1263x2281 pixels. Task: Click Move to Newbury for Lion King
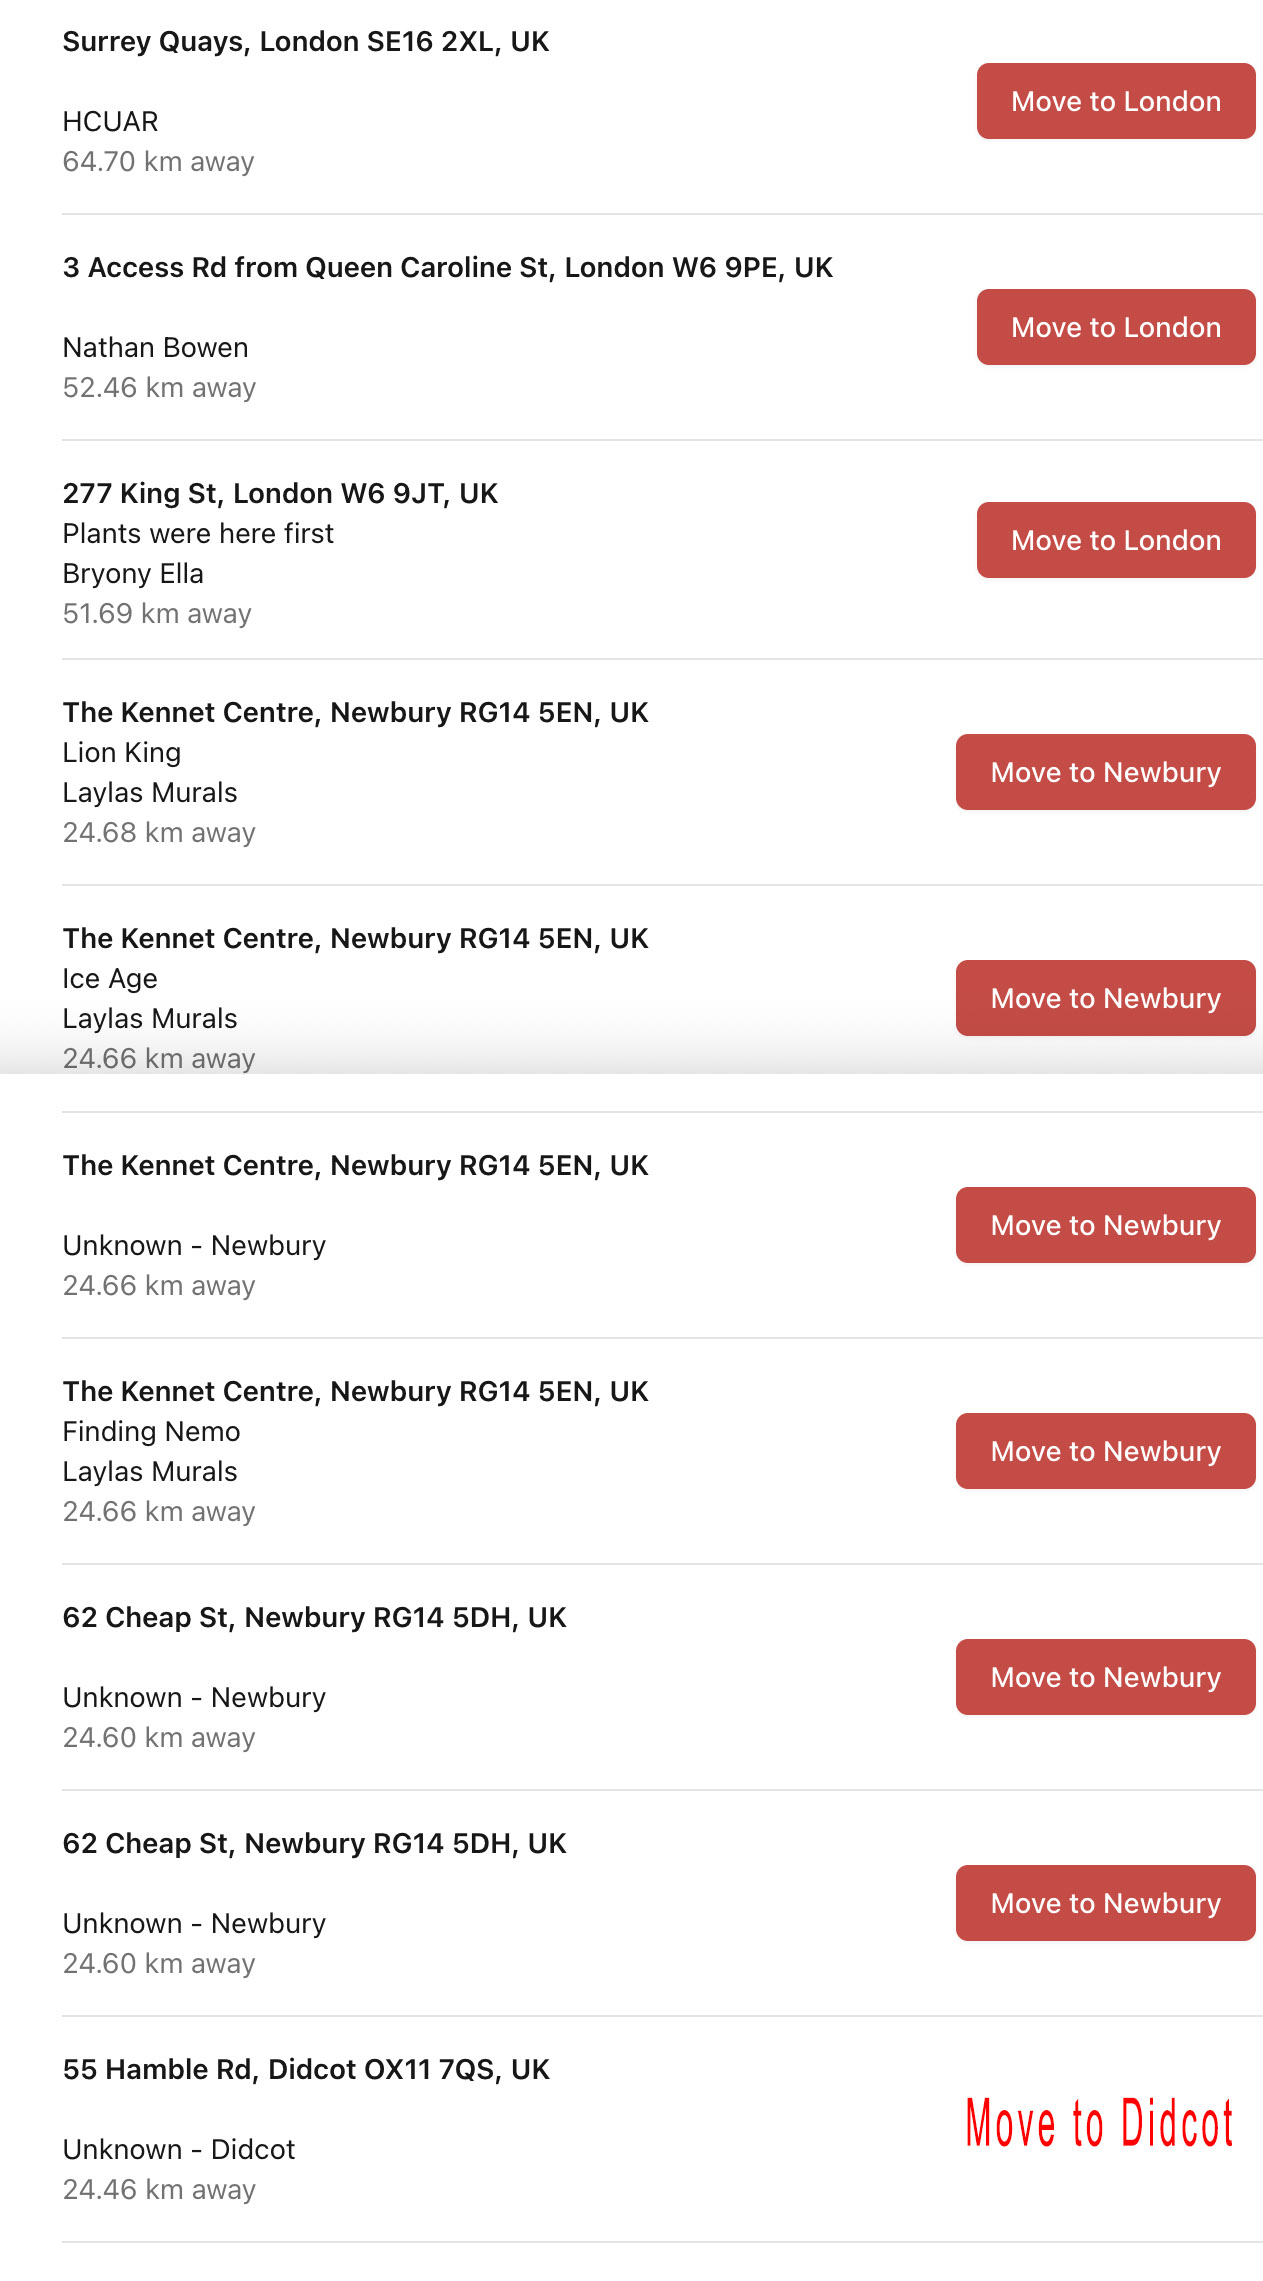click(x=1105, y=772)
